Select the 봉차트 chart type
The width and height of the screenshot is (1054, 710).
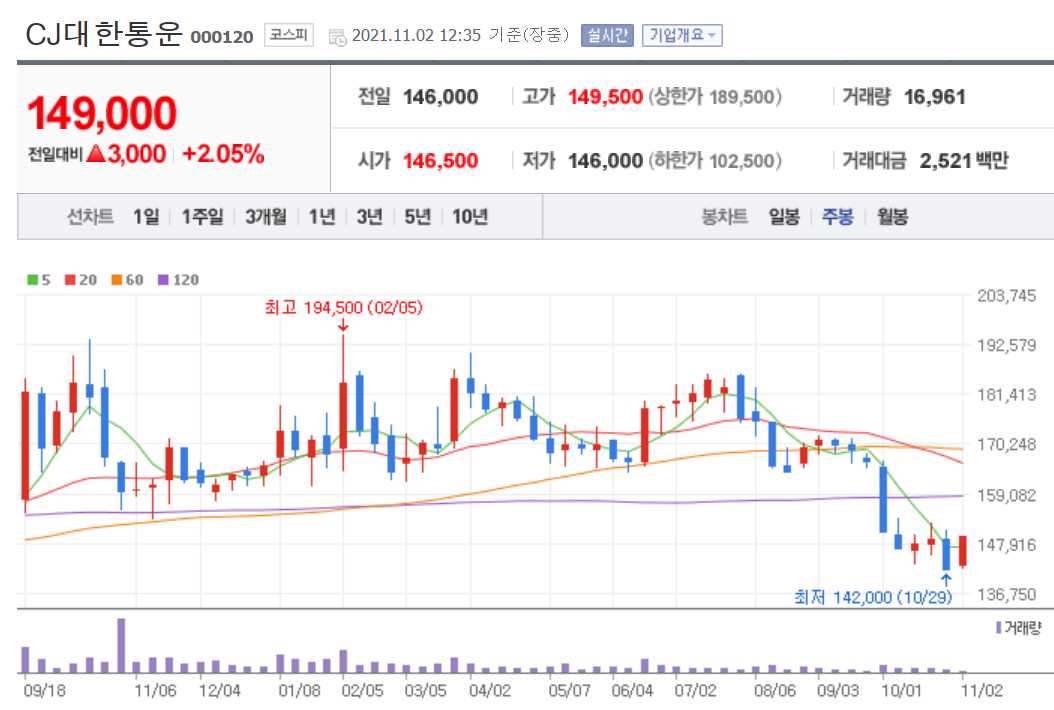click(x=726, y=216)
